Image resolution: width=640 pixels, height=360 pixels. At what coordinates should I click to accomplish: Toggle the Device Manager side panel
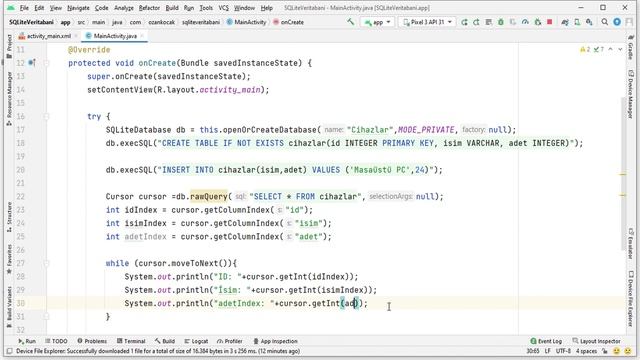pos(631,94)
